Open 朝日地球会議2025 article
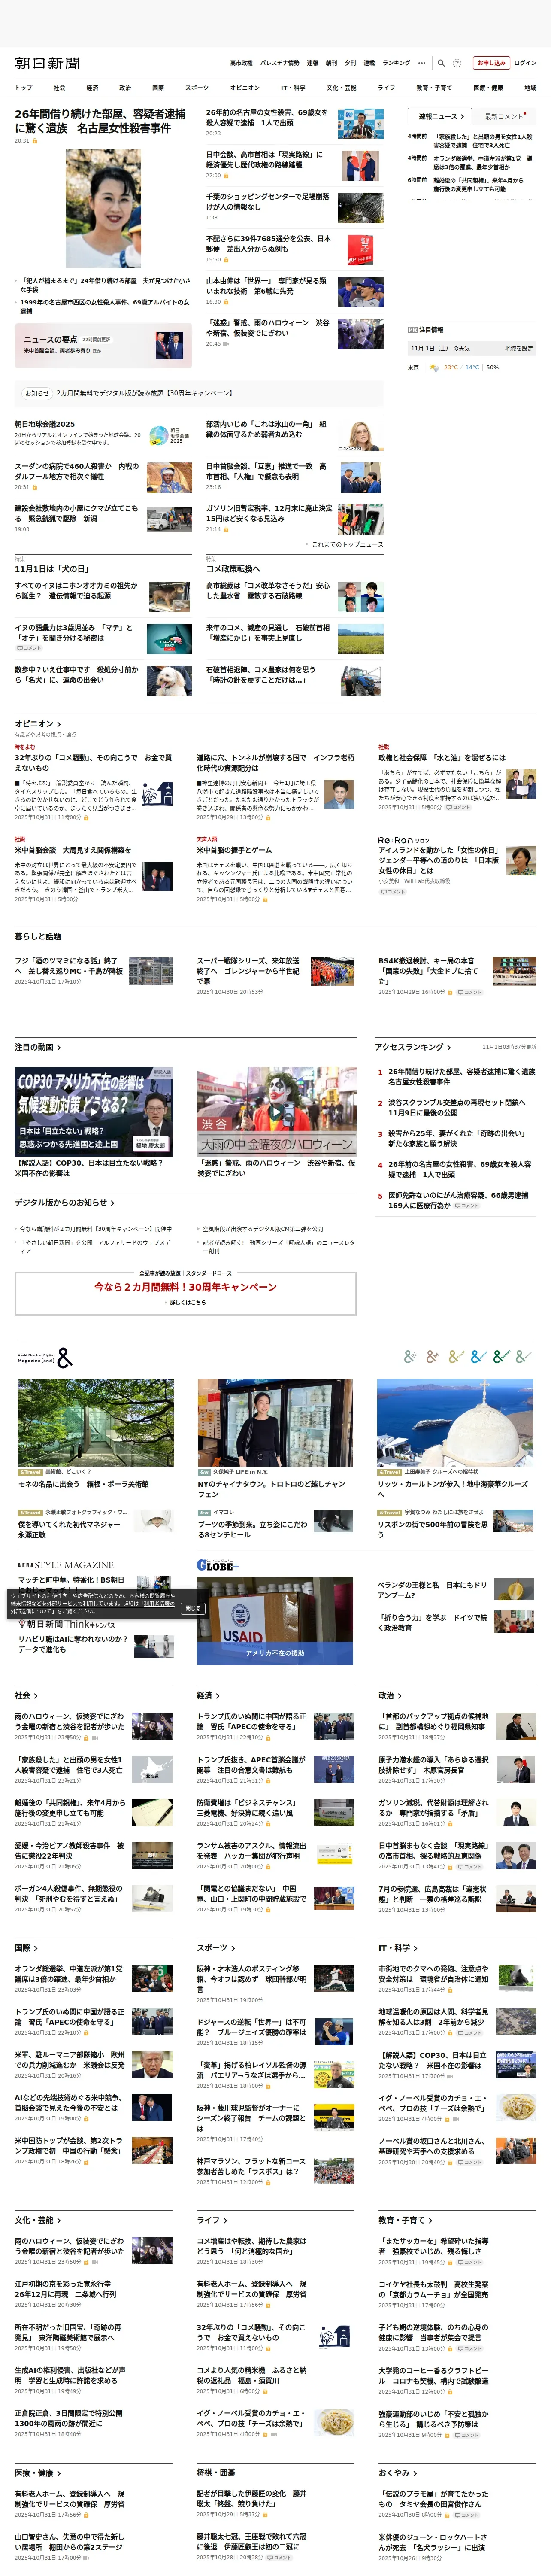The image size is (551, 2576). click(x=45, y=424)
